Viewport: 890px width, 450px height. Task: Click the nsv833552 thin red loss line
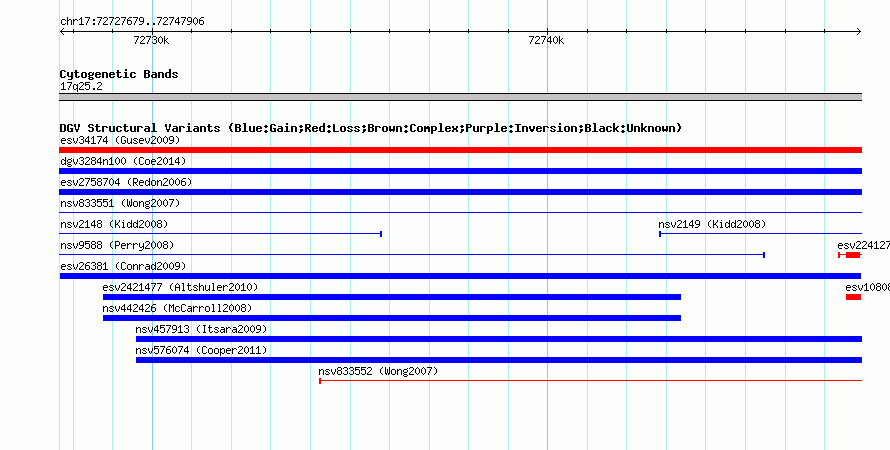[590, 381]
